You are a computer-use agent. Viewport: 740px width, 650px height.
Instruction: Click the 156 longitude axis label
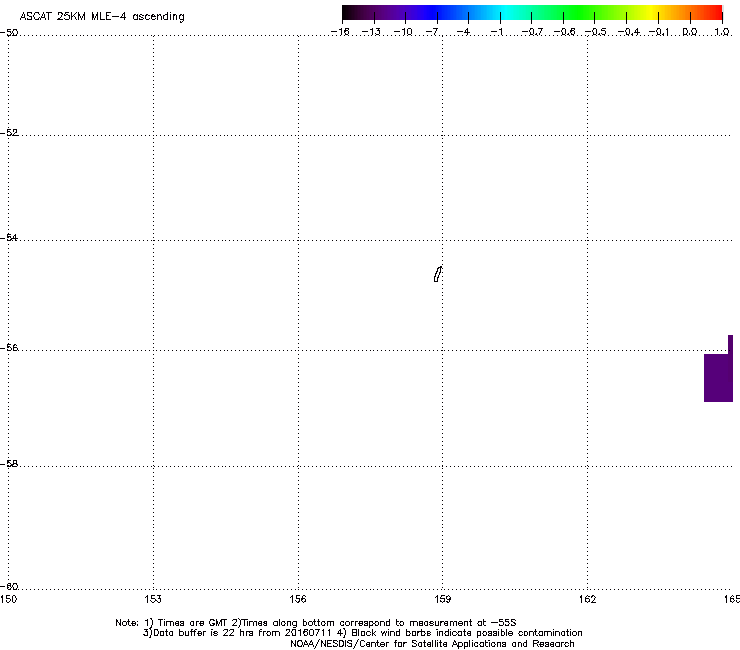298,599
